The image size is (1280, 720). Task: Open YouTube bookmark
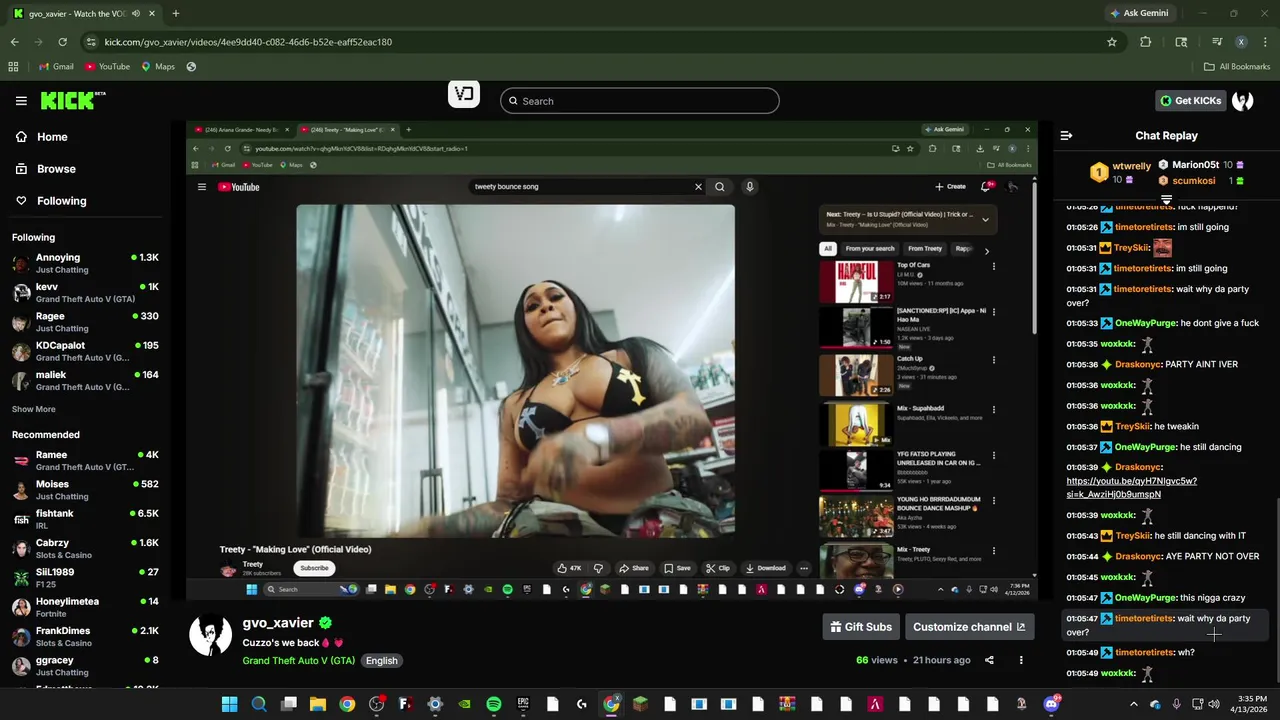pos(108,67)
